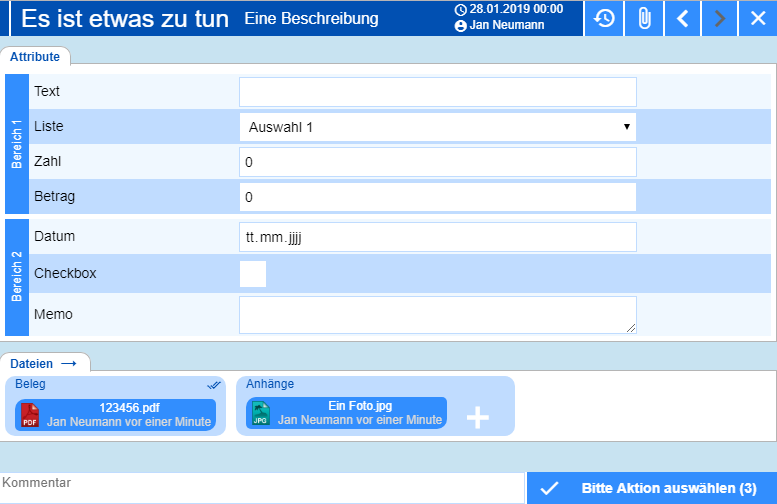Open the 123456.pdf file
777x504 pixels.
(115, 415)
